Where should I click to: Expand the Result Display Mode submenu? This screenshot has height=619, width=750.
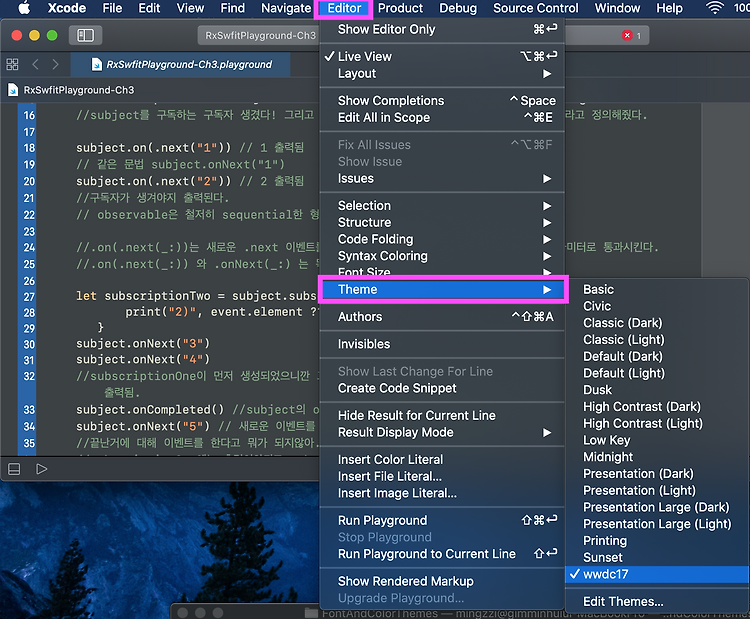pyautogui.click(x=441, y=432)
